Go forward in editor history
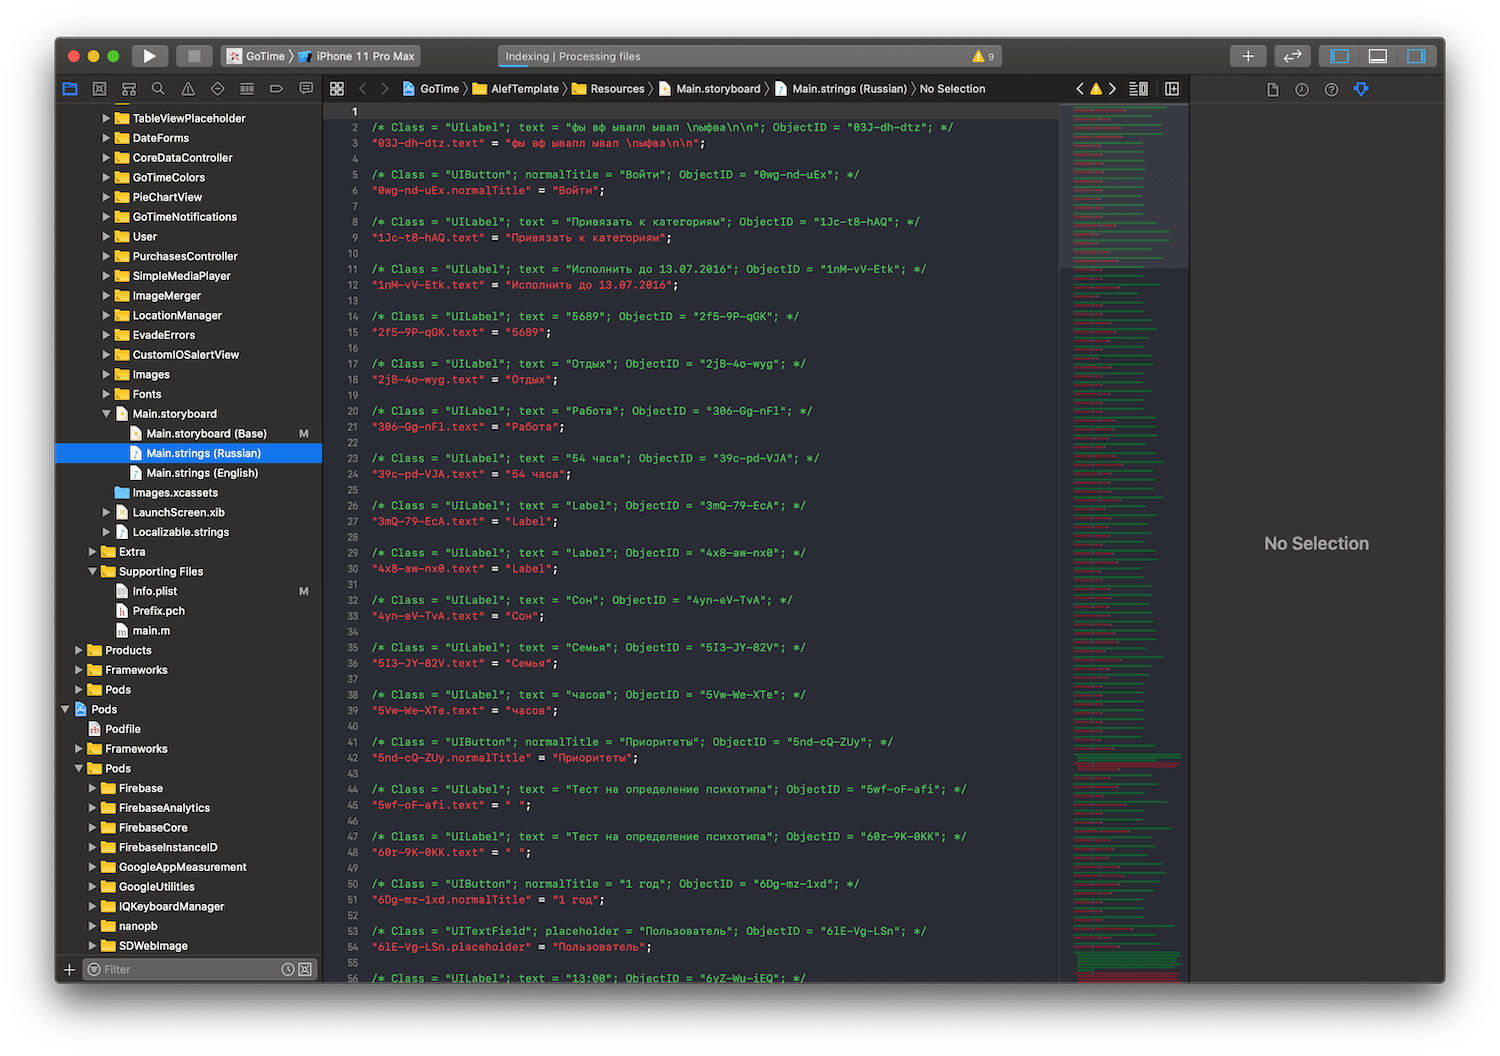Viewport: 1500px width, 1056px height. [385, 89]
